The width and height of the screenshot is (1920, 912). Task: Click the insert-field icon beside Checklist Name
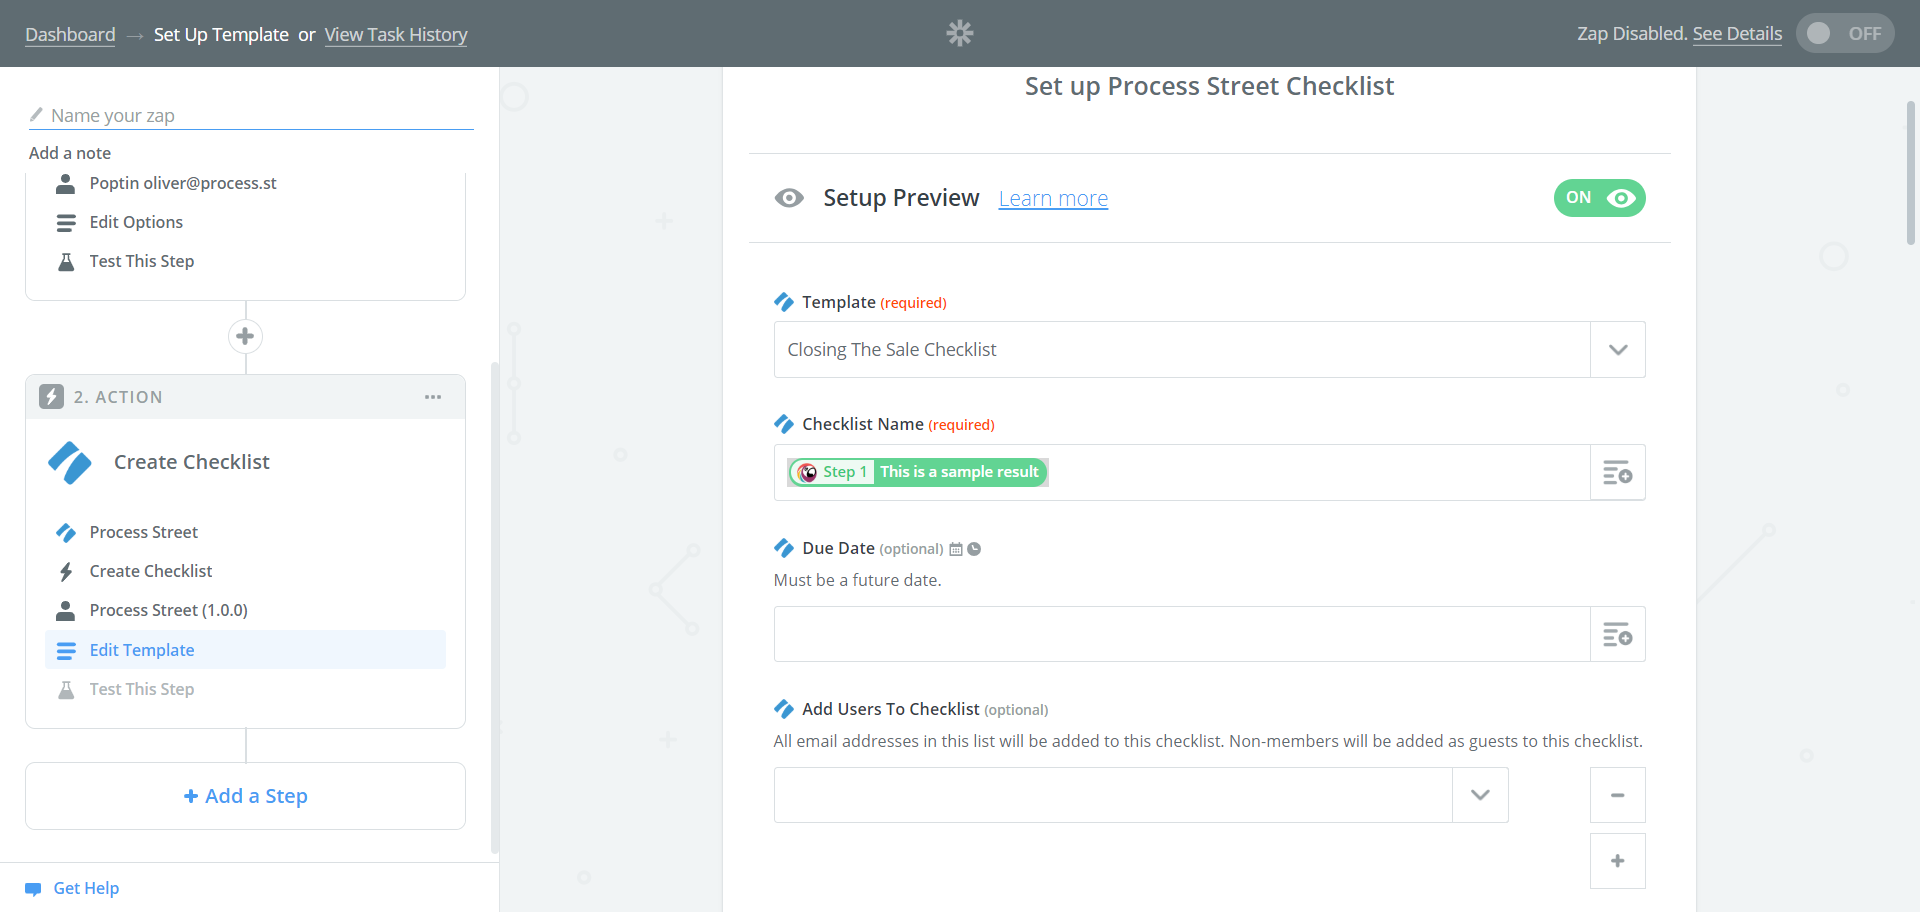click(x=1617, y=472)
